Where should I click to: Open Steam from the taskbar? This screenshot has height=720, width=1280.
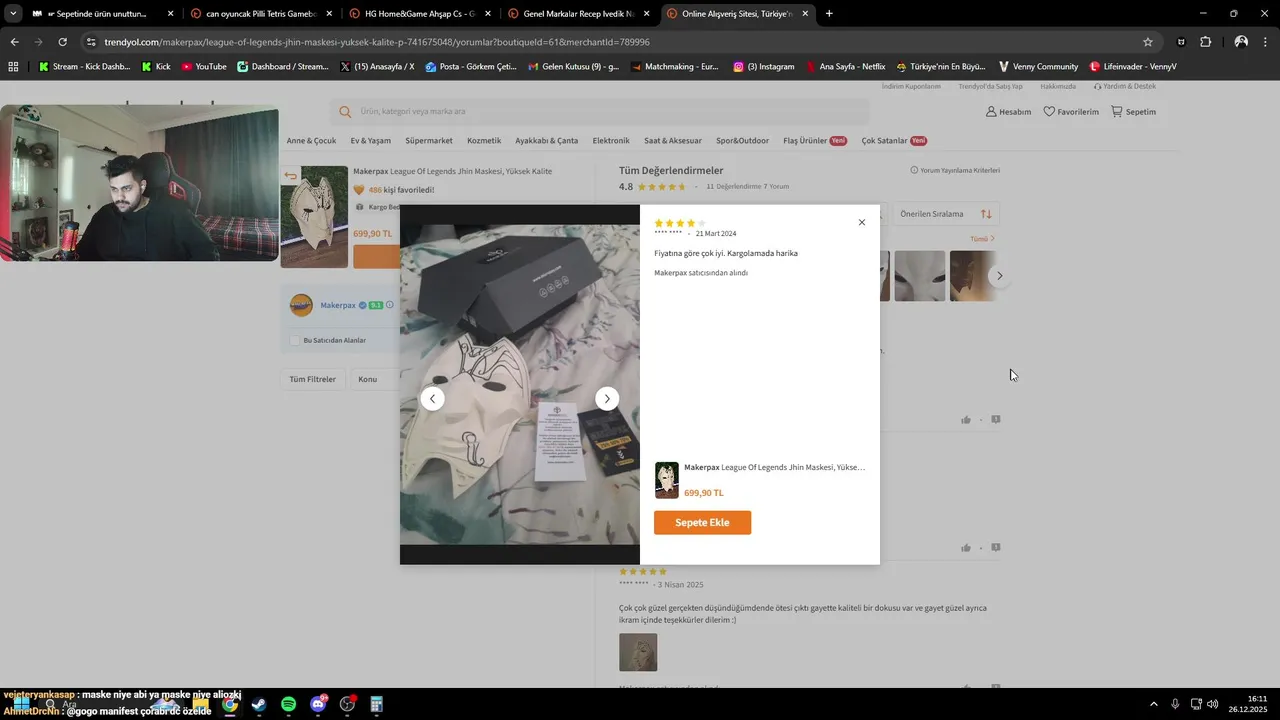[259, 704]
